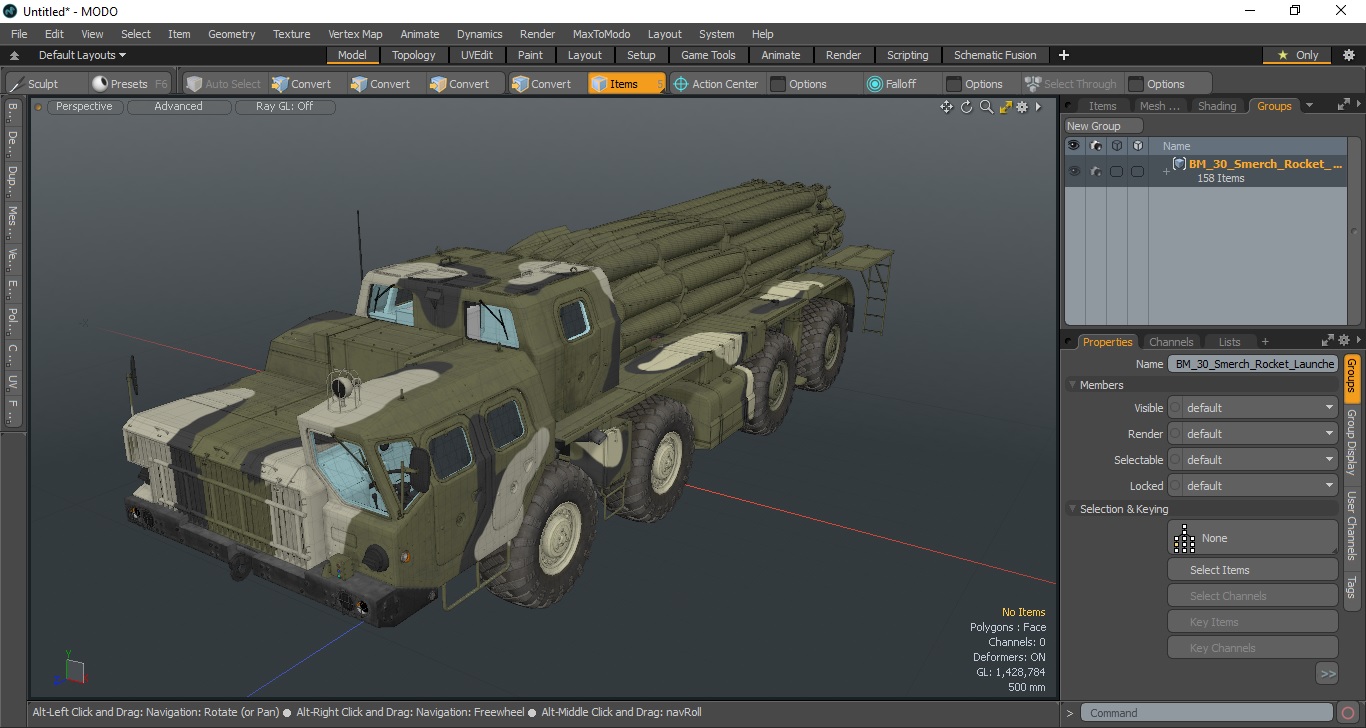This screenshot has height=728, width=1366.
Task: Open Action Center tool
Action: pyautogui.click(x=716, y=84)
